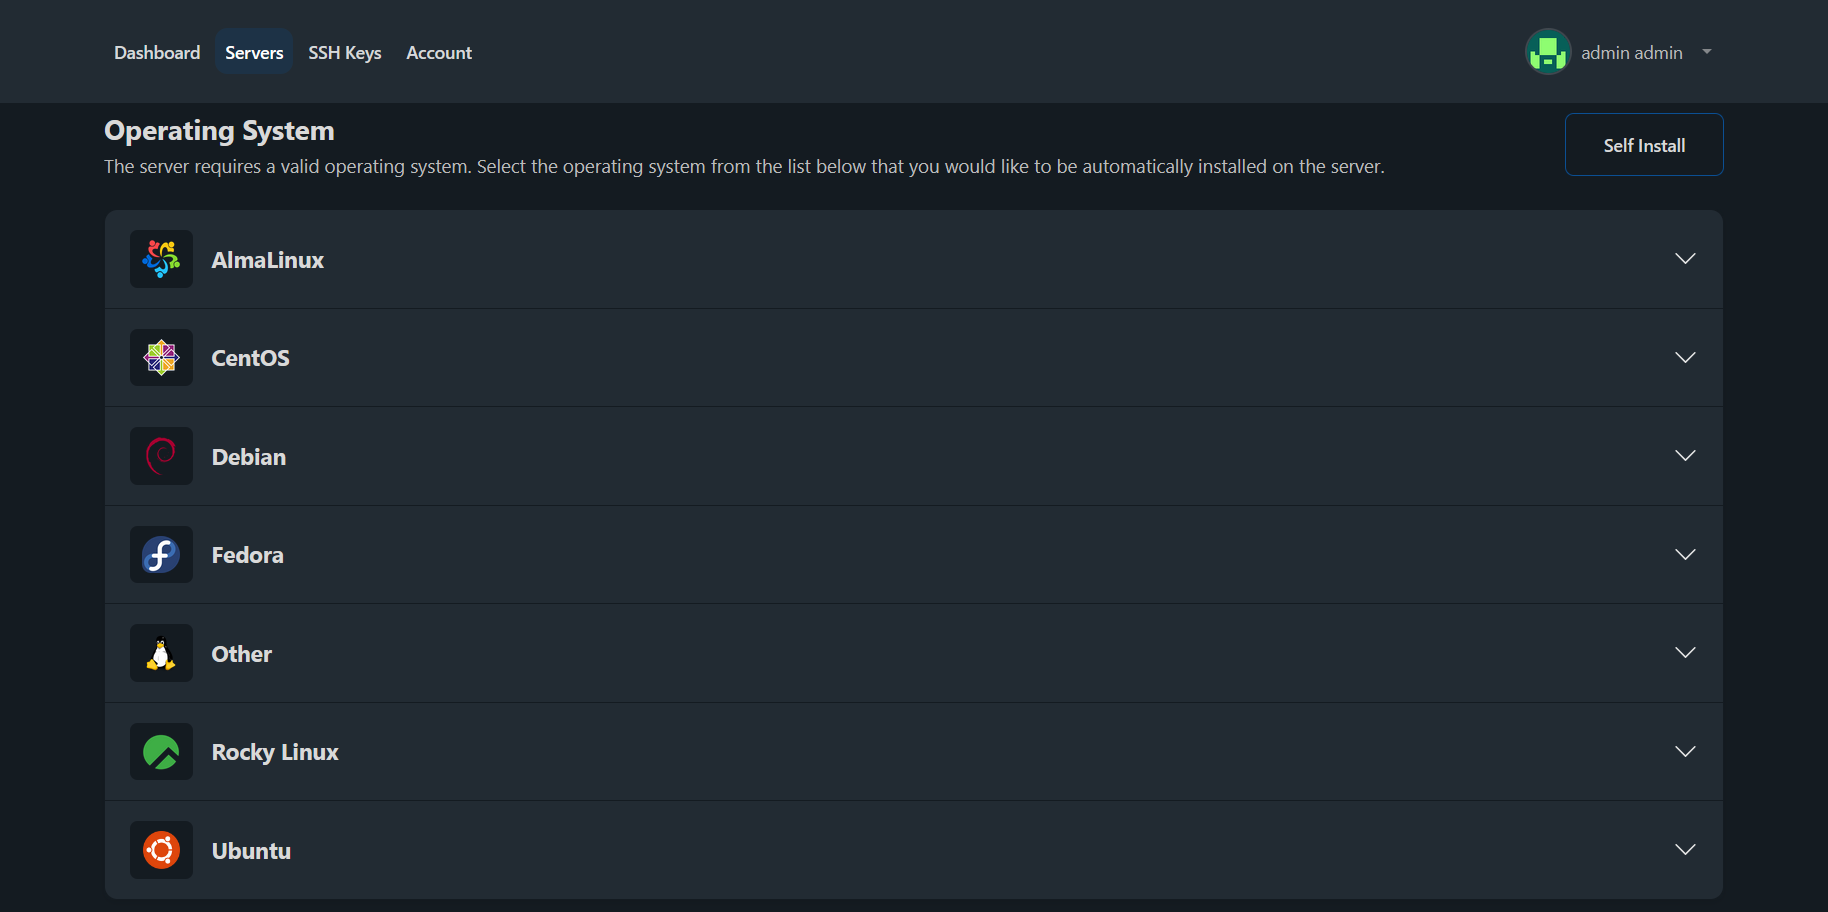Expand the Debian chevron arrow
Screen dimensions: 1828x912
point(1685,456)
